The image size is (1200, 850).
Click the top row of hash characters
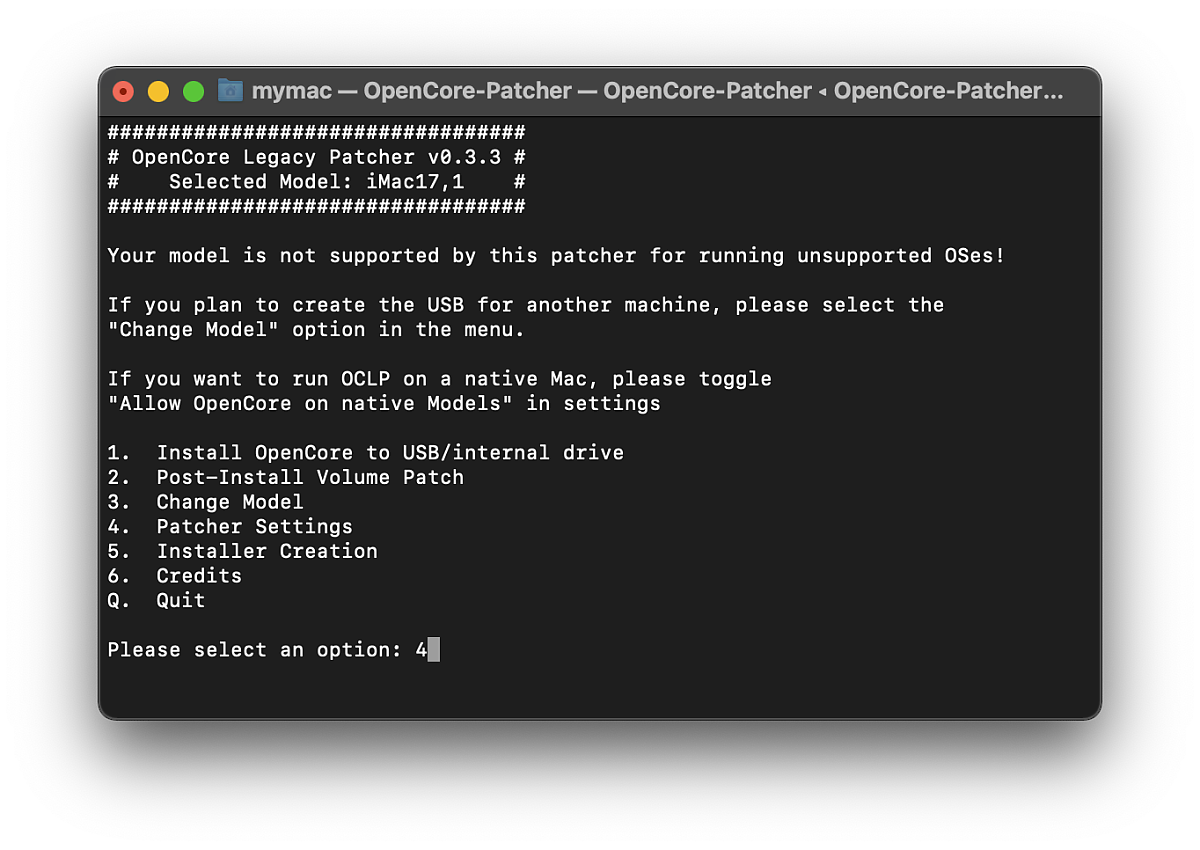point(316,132)
